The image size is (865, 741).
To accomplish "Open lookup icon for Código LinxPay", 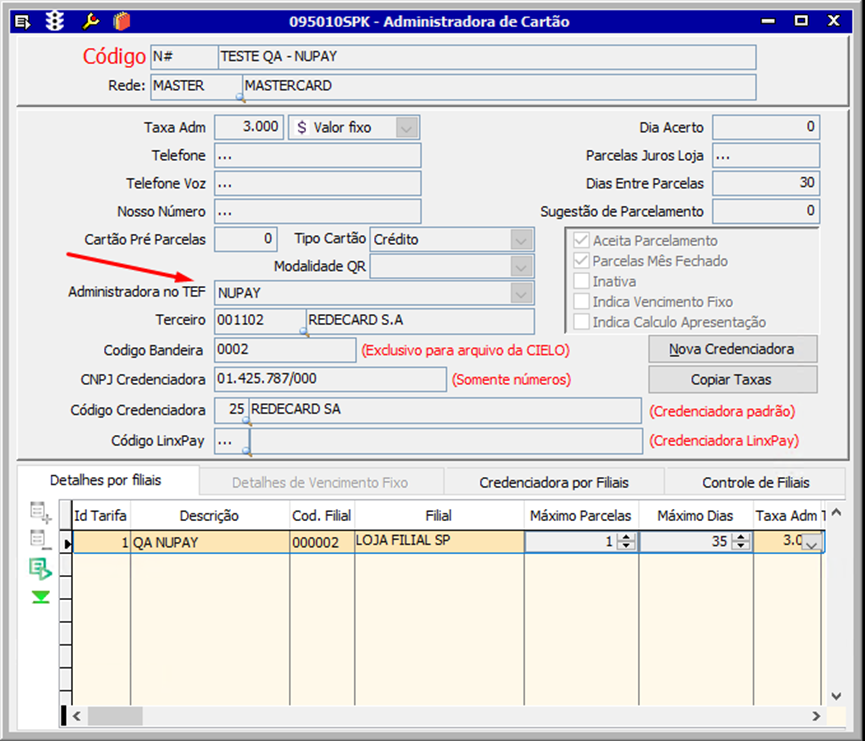I will tap(247, 452).
